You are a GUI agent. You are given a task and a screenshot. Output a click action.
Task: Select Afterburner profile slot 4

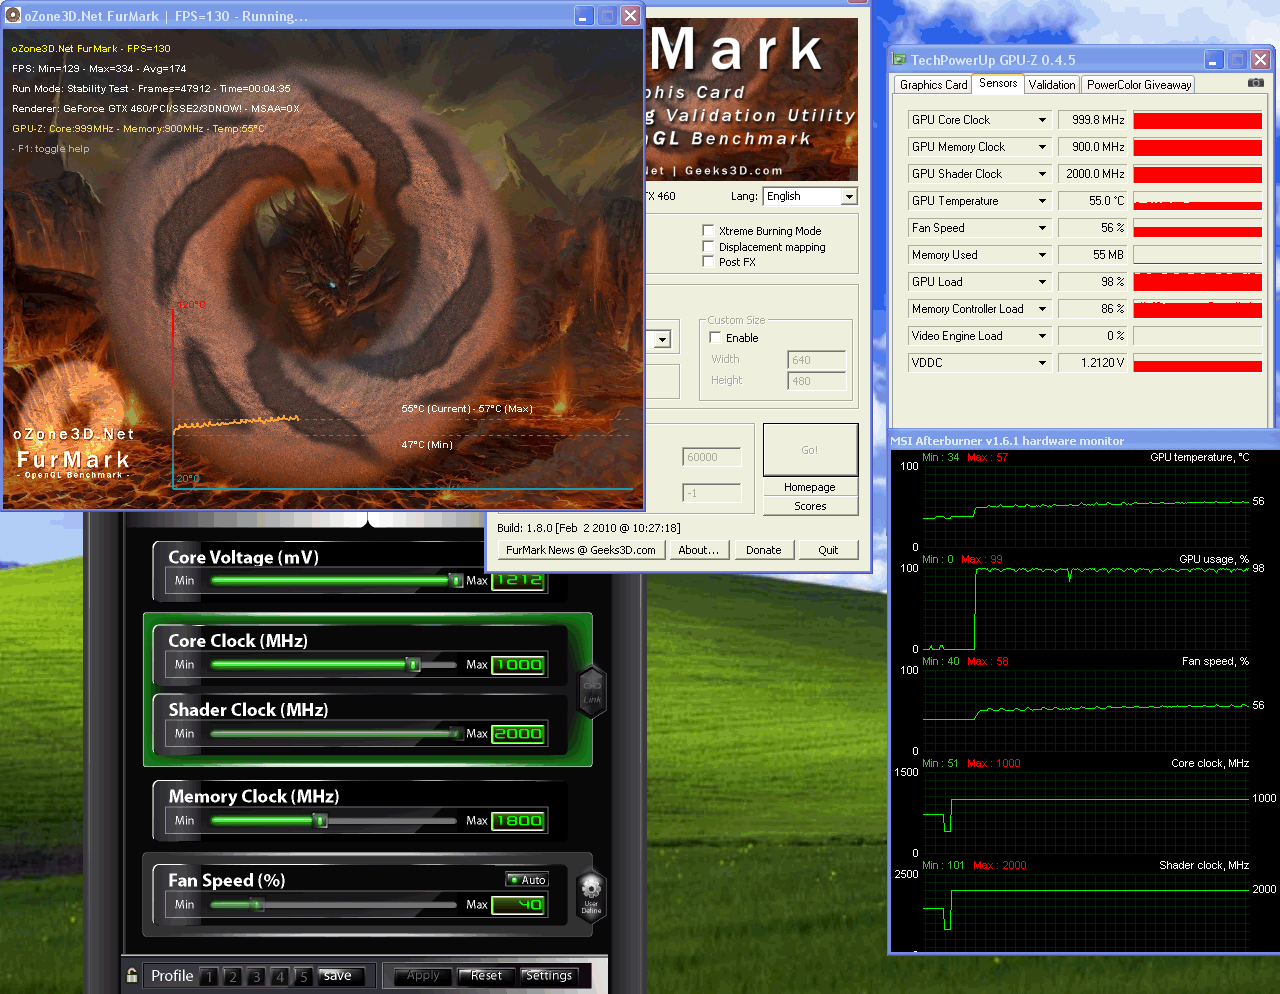279,977
